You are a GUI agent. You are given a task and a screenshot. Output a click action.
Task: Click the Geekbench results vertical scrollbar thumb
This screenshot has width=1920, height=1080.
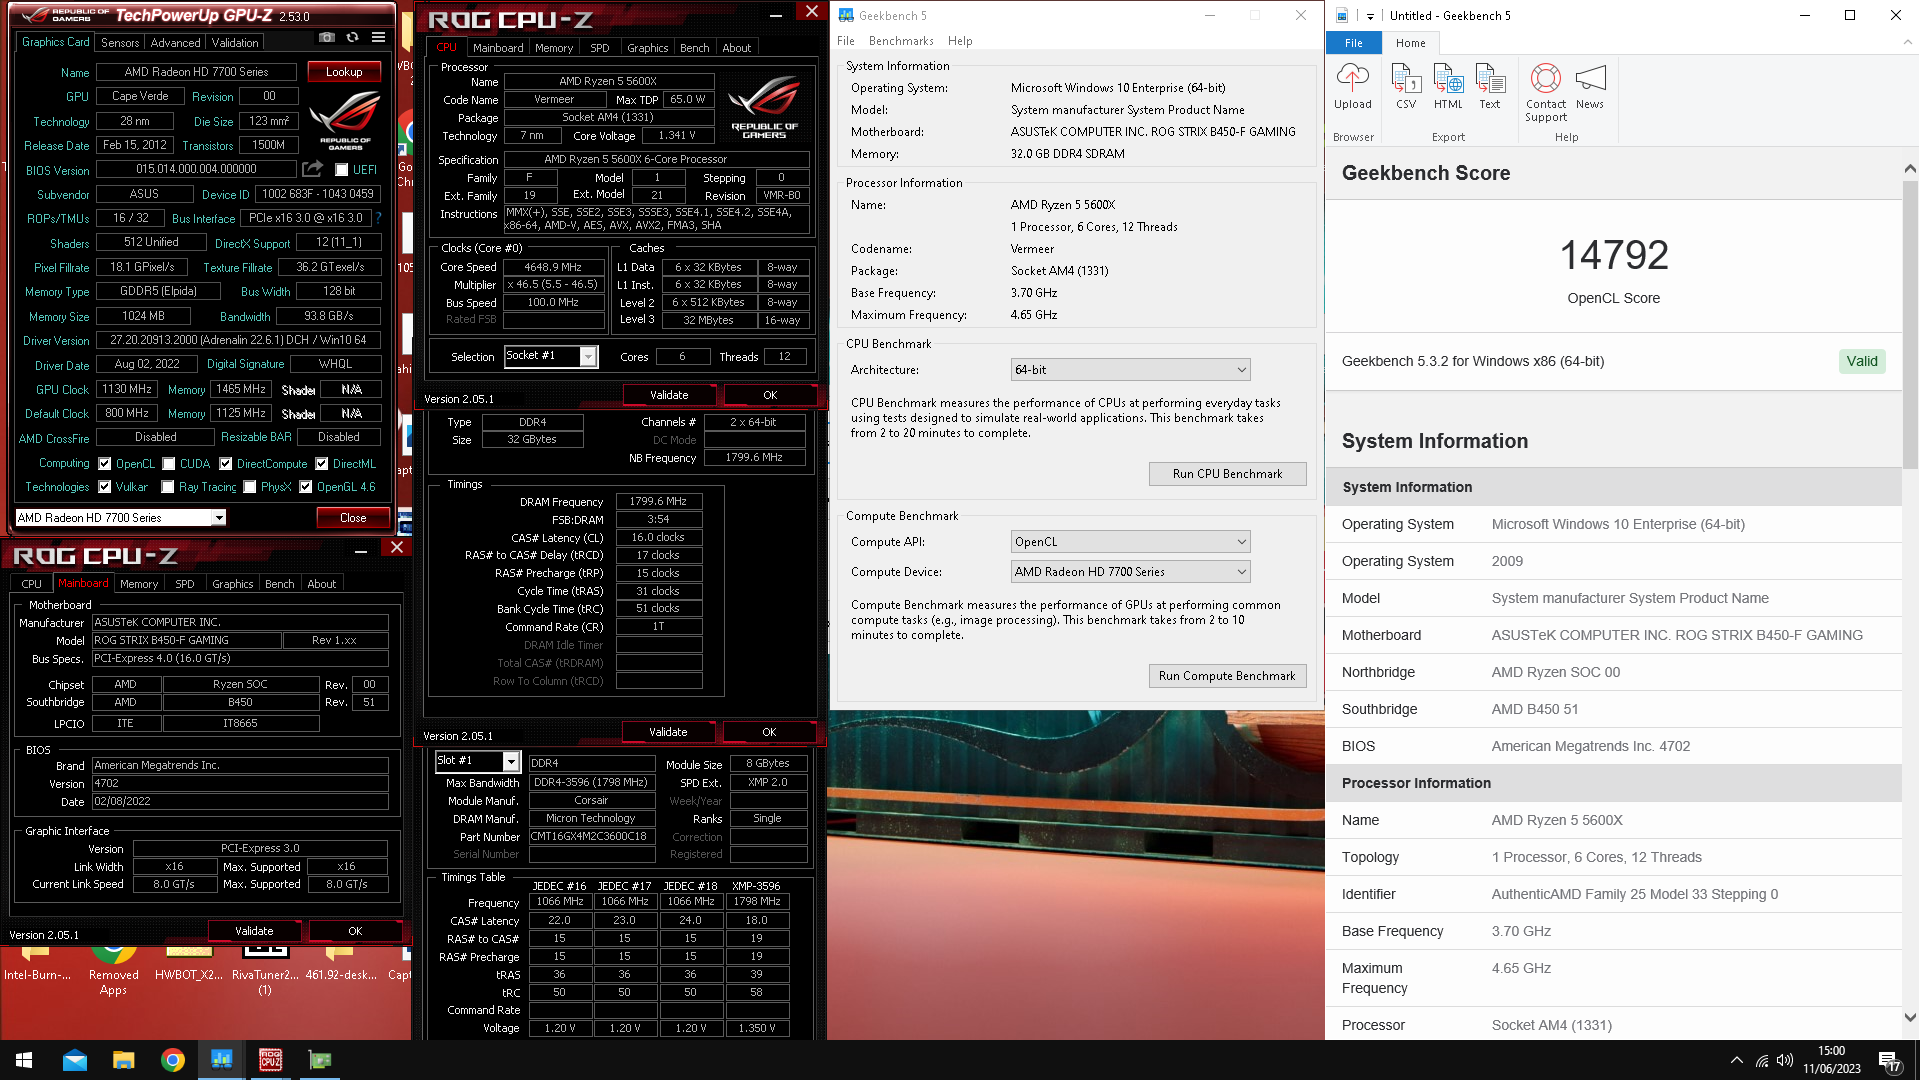1909,325
